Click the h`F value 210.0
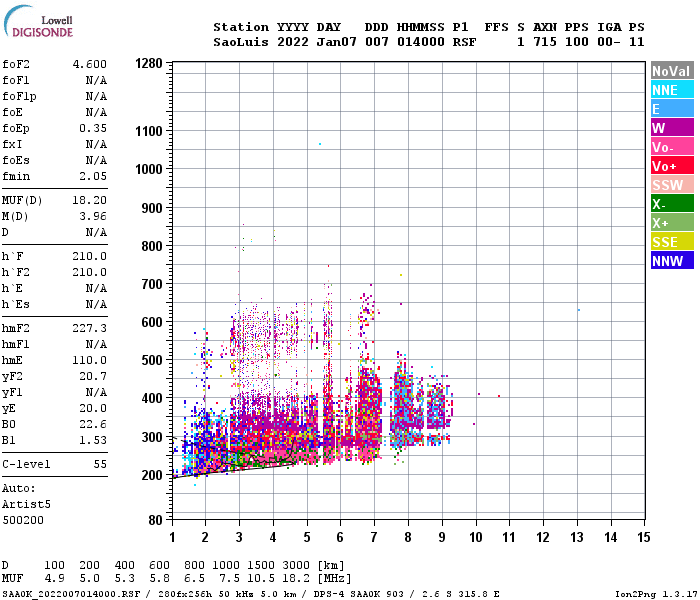The height and width of the screenshot is (600, 700). [x=90, y=256]
